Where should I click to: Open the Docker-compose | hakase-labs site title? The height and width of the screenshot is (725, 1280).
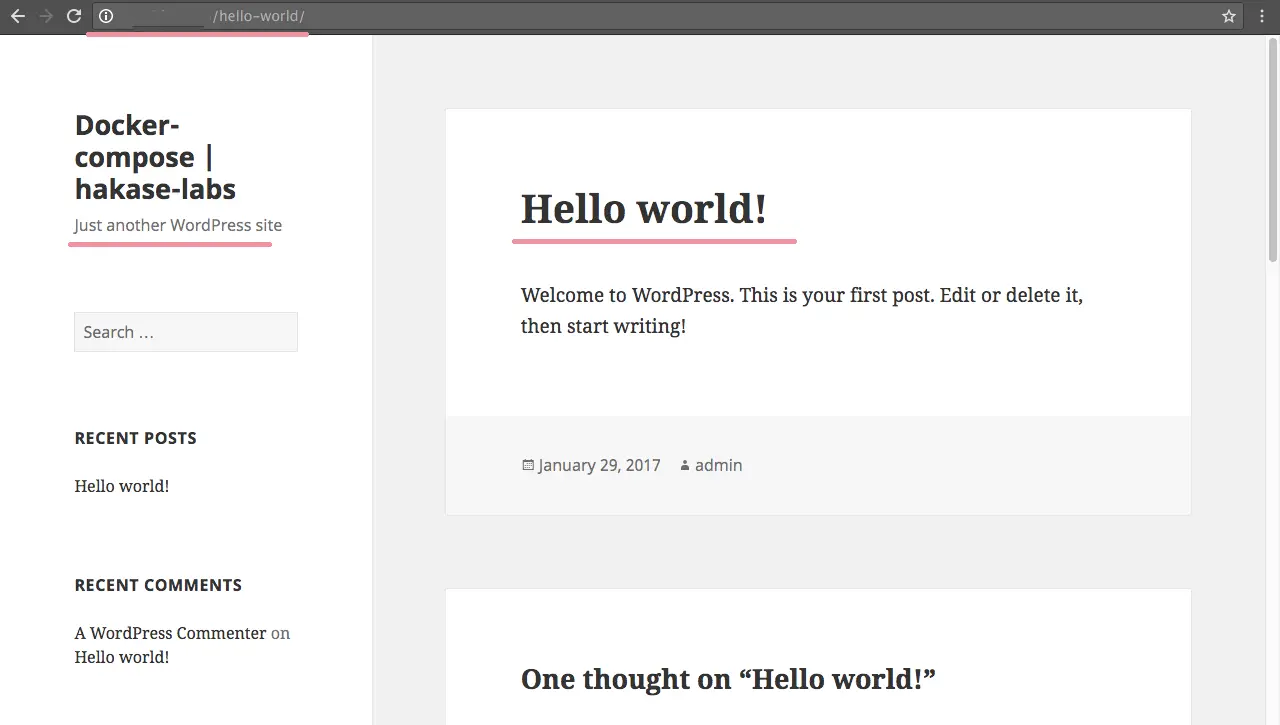click(156, 157)
